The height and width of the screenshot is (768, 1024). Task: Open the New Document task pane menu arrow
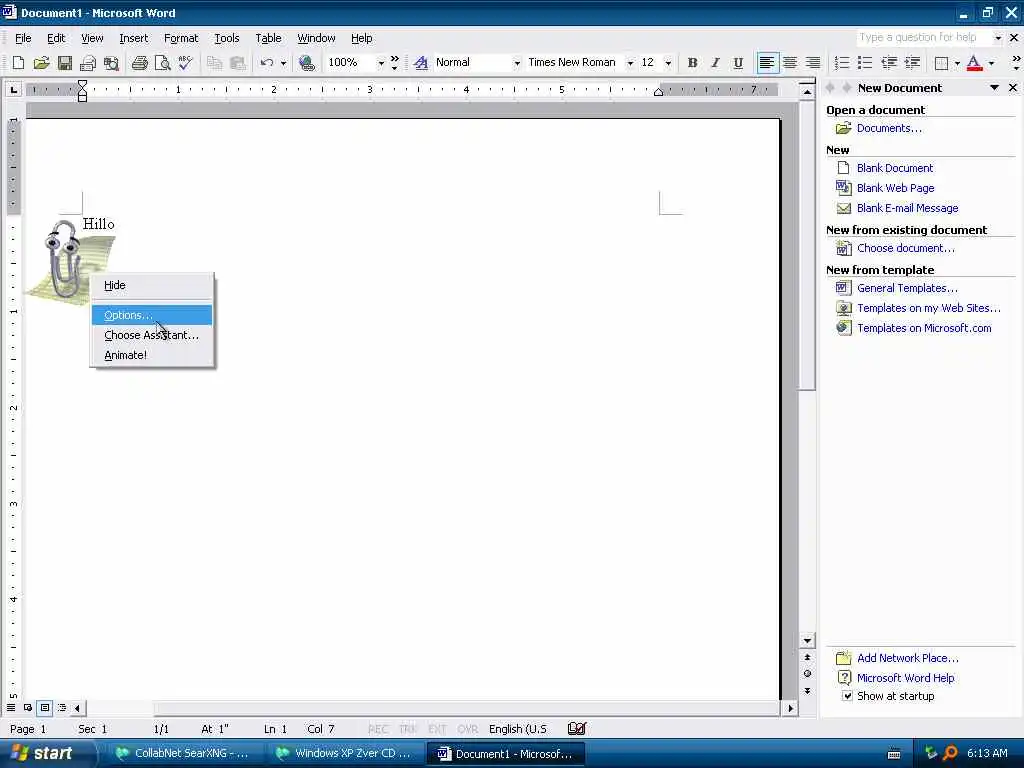(x=994, y=88)
